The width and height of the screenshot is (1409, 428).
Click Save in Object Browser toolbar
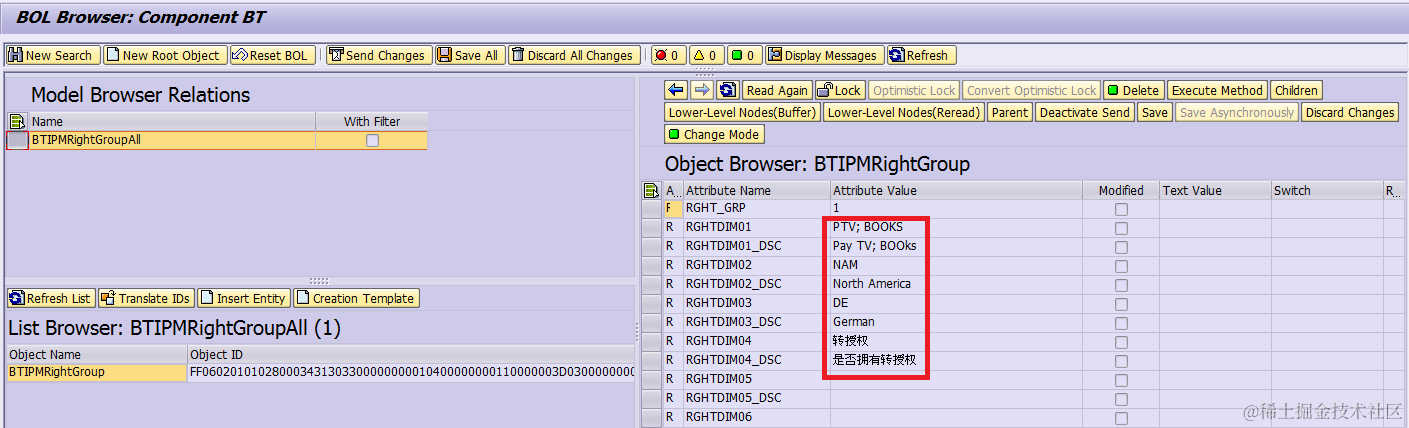[1154, 112]
